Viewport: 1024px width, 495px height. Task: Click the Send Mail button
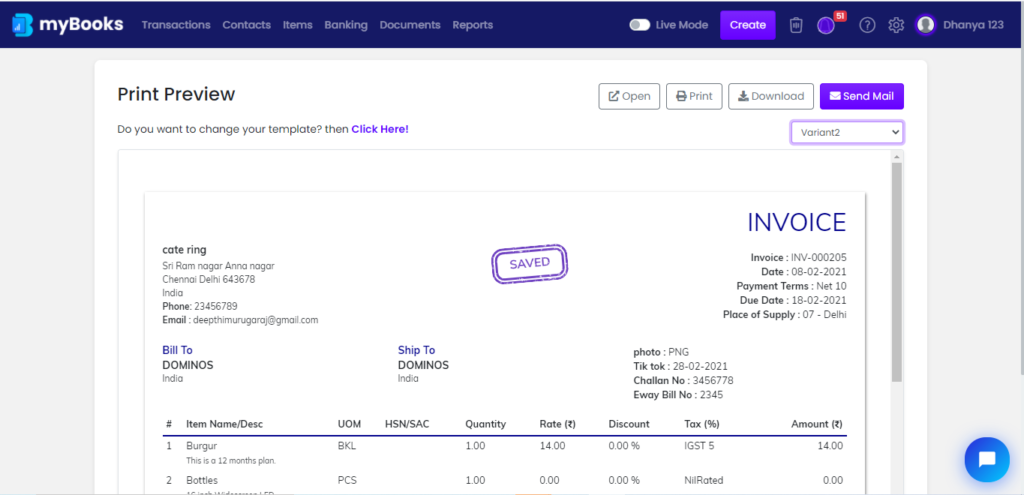click(861, 96)
